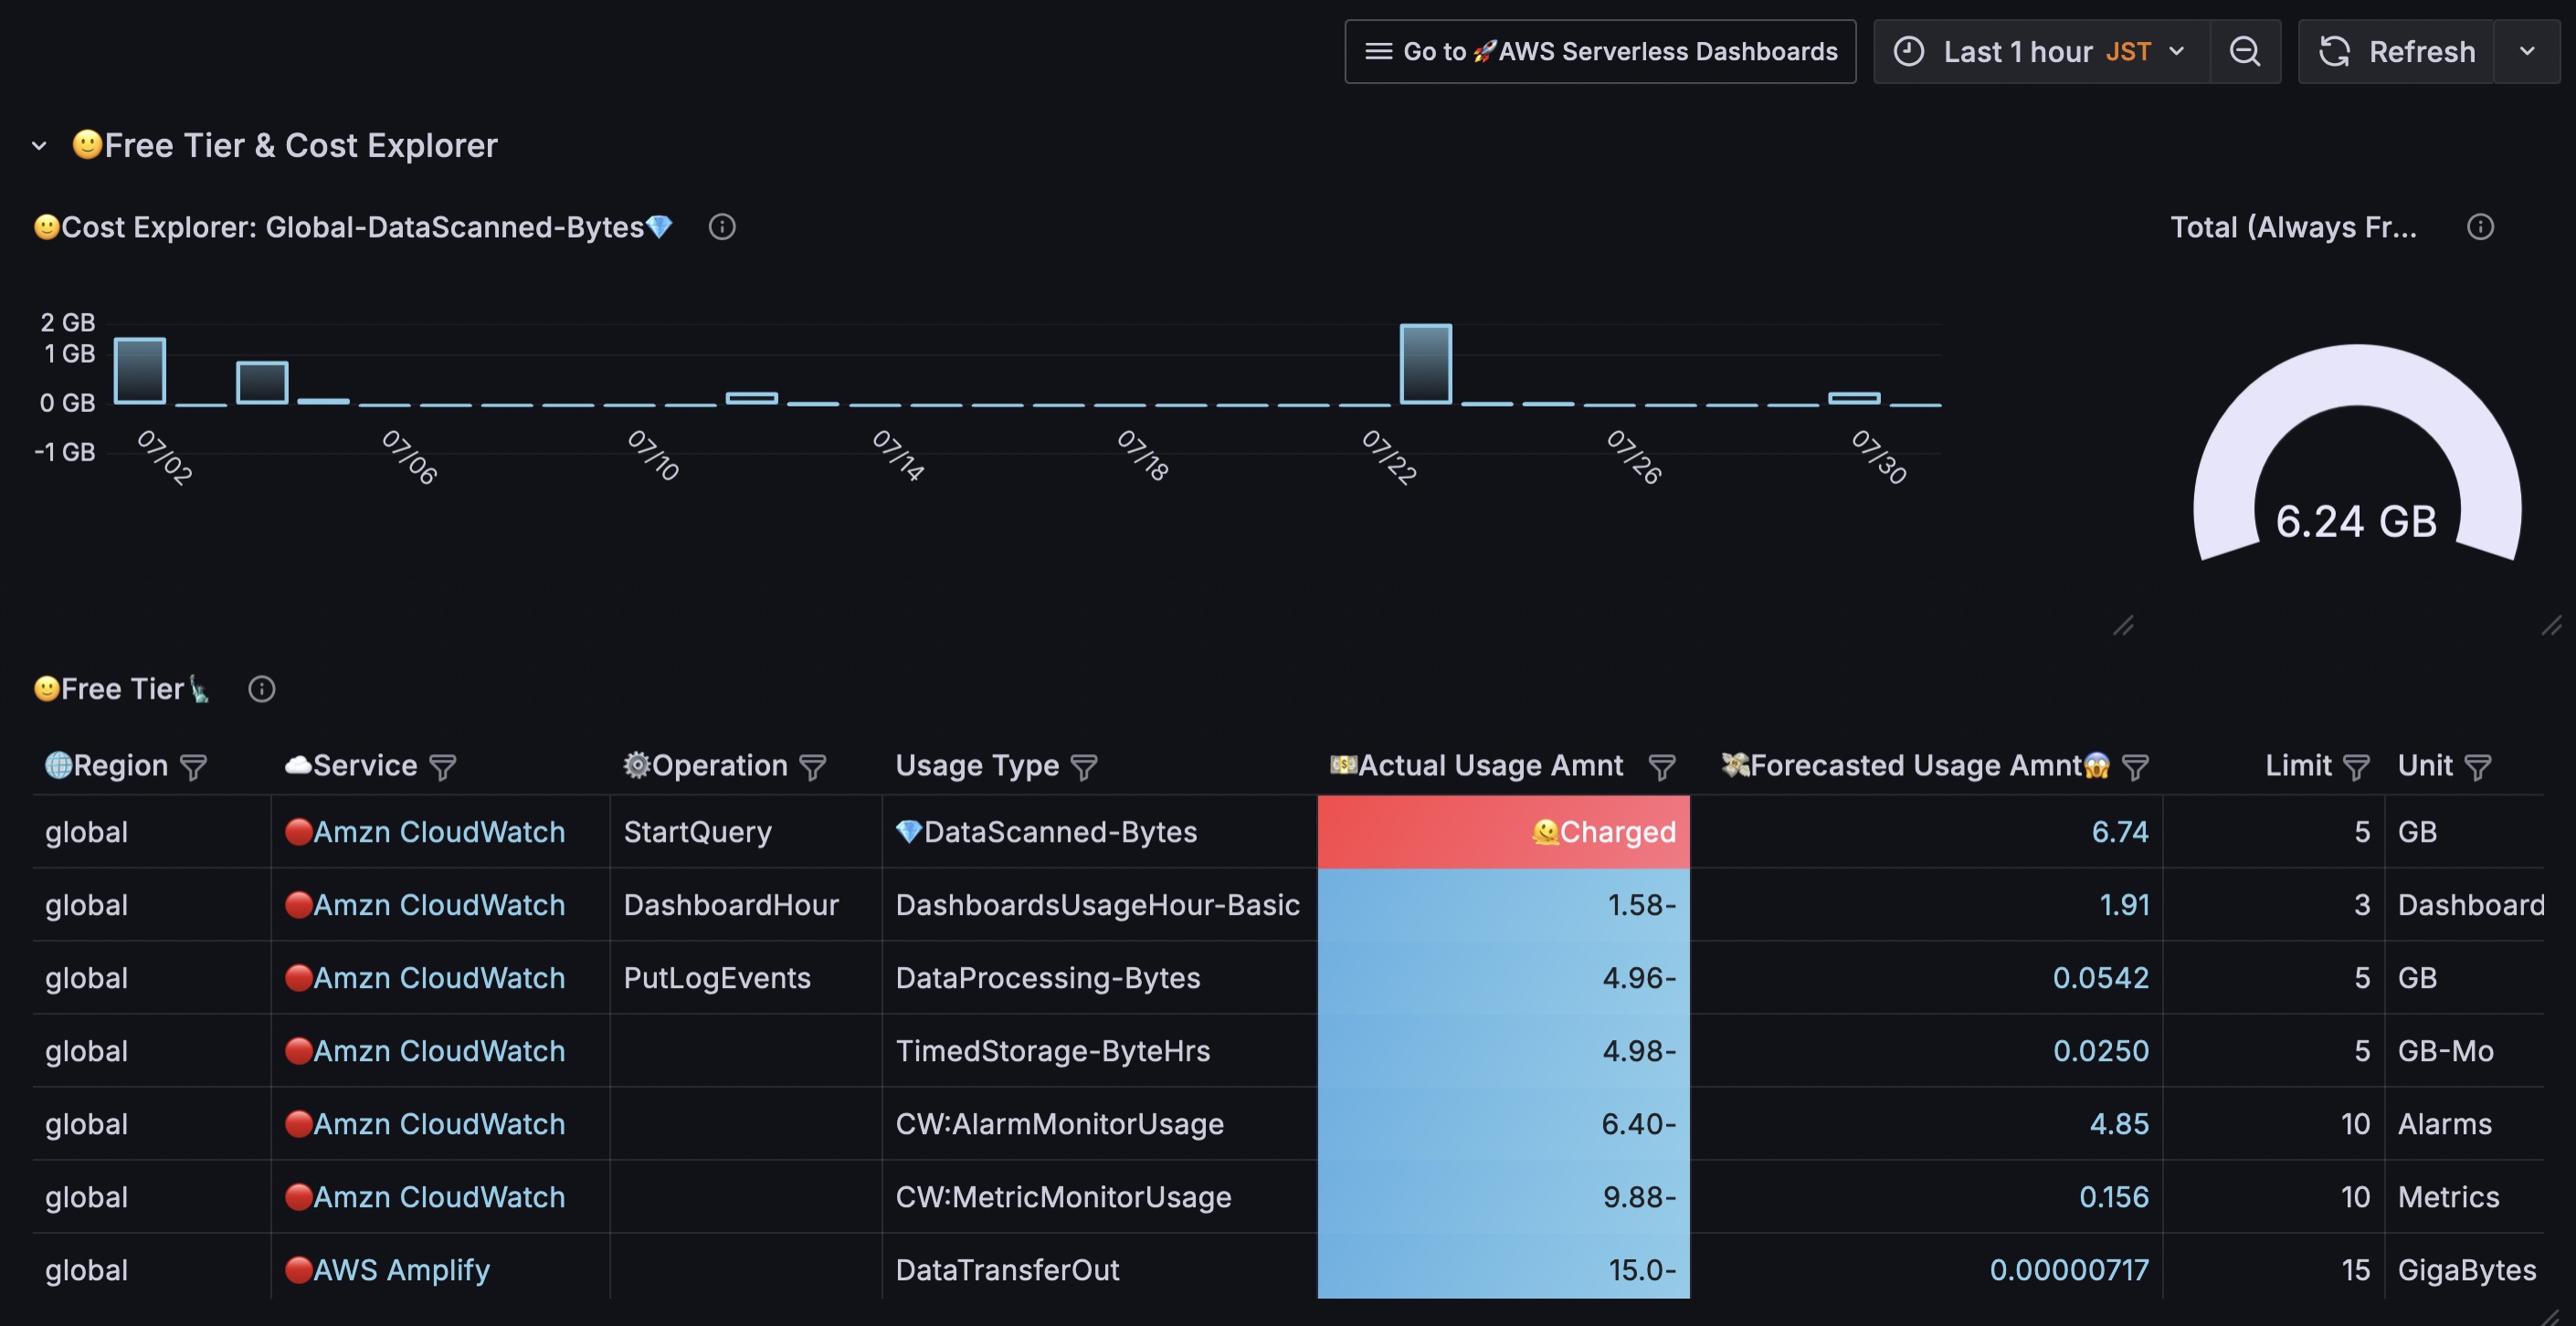The width and height of the screenshot is (2576, 1326).
Task: Filter the Usage Type column
Action: coord(1084,767)
